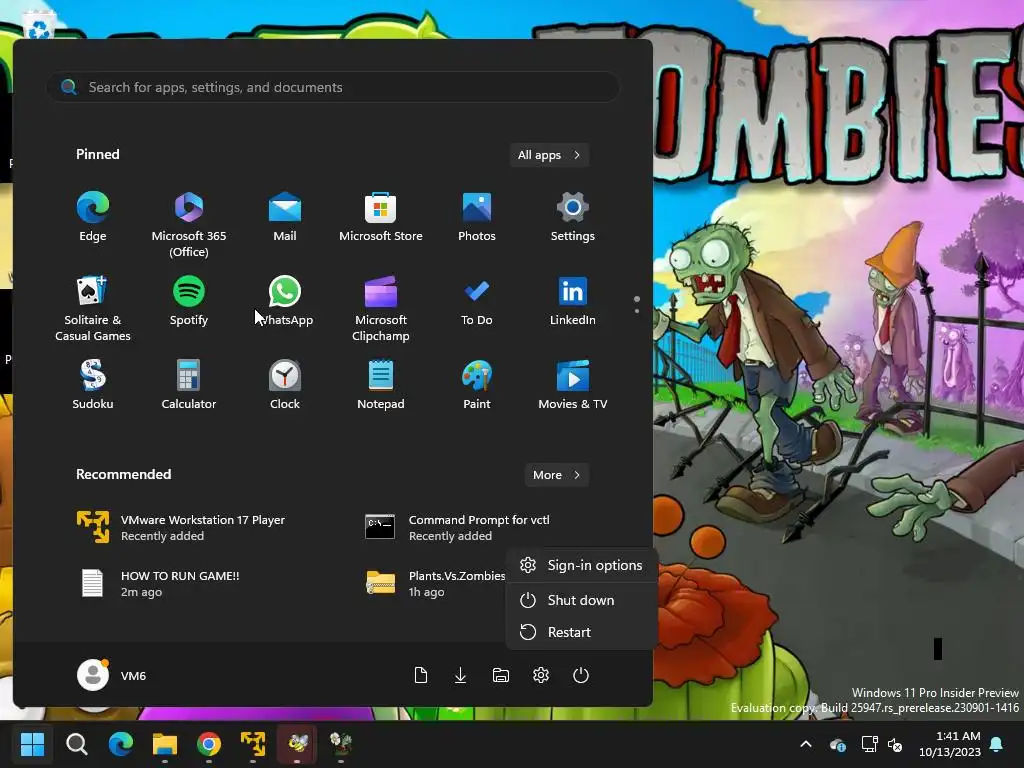Click the Windows Start button on taskbar
The height and width of the screenshot is (768, 1024).
coord(32,744)
